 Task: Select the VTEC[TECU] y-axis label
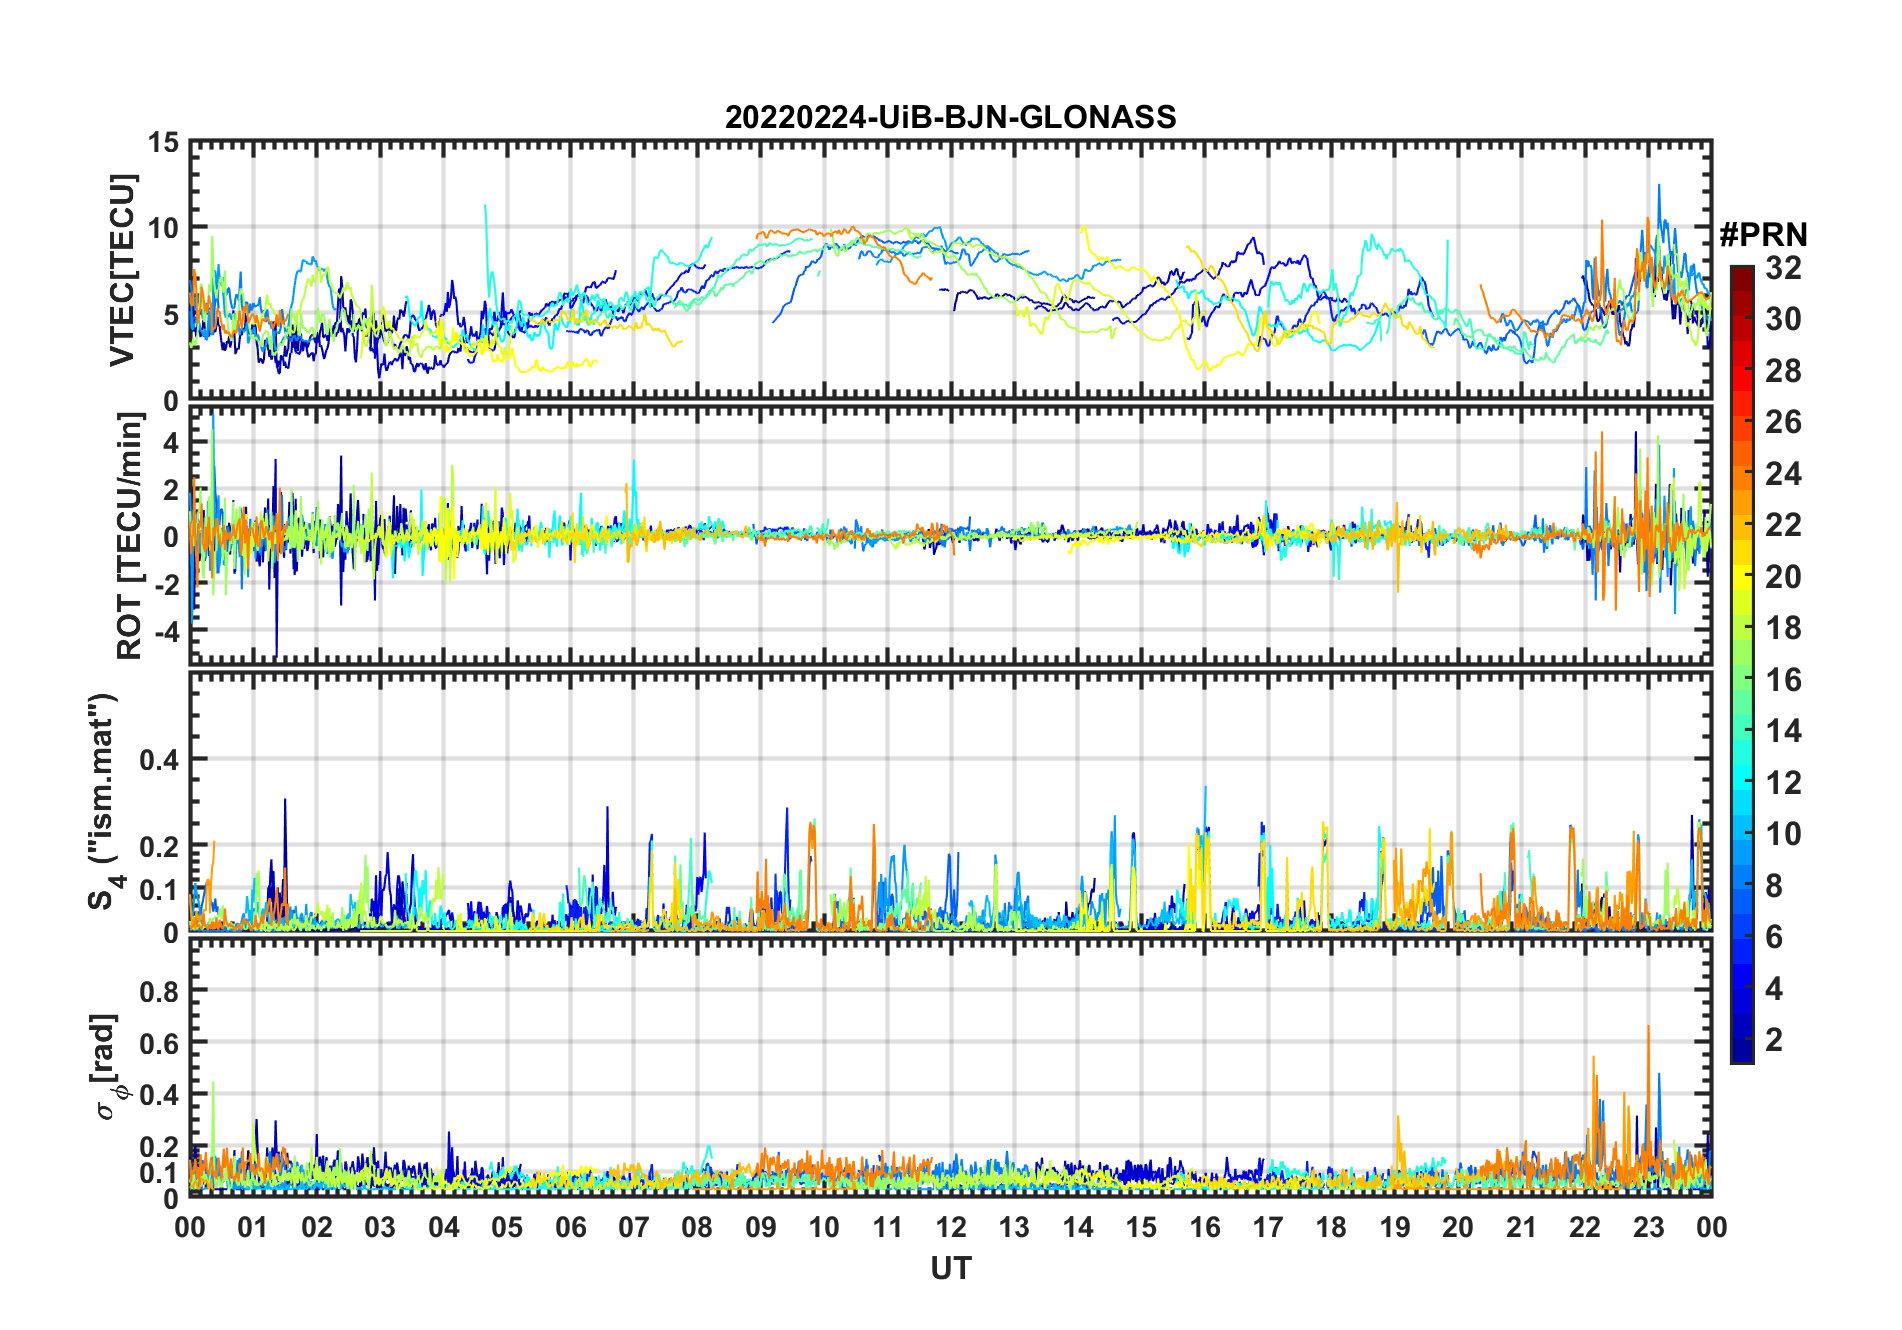click(122, 271)
